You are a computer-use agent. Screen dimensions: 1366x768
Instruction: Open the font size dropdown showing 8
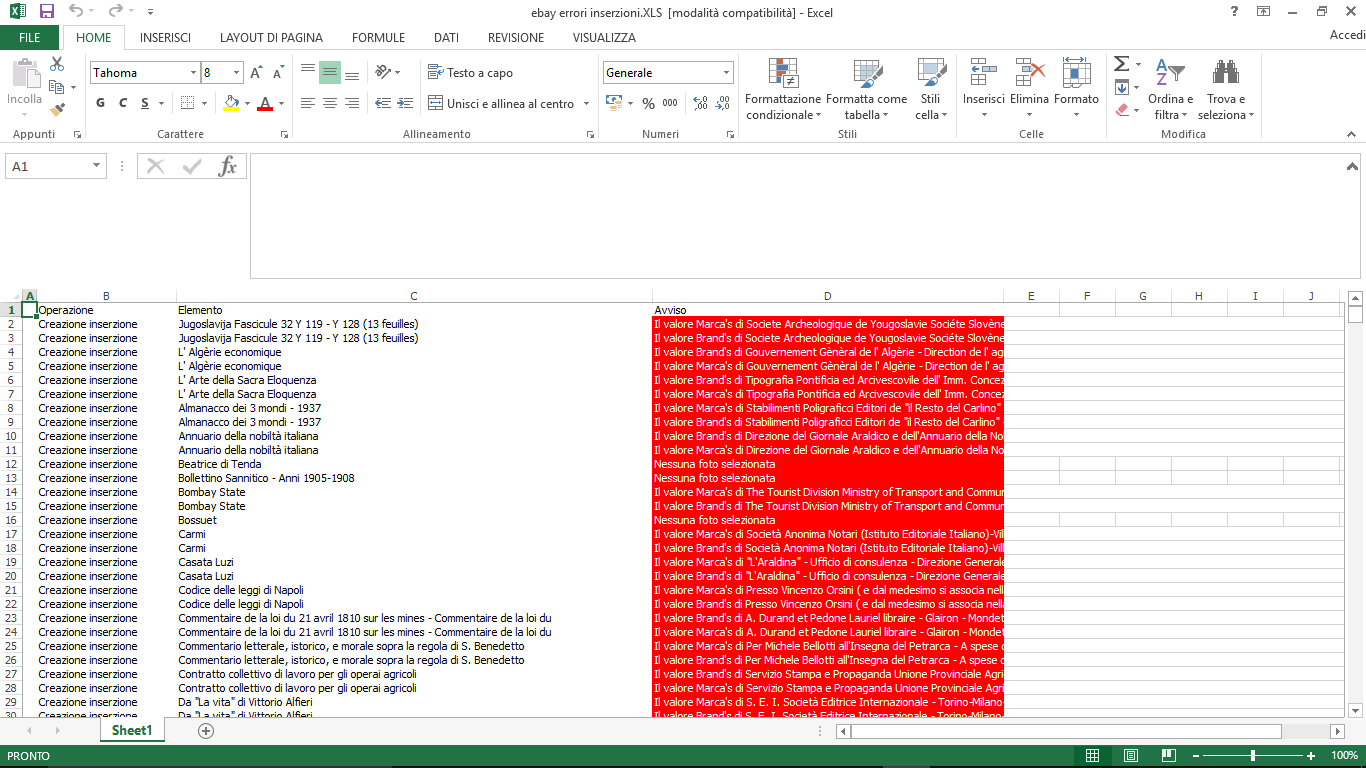click(x=237, y=73)
